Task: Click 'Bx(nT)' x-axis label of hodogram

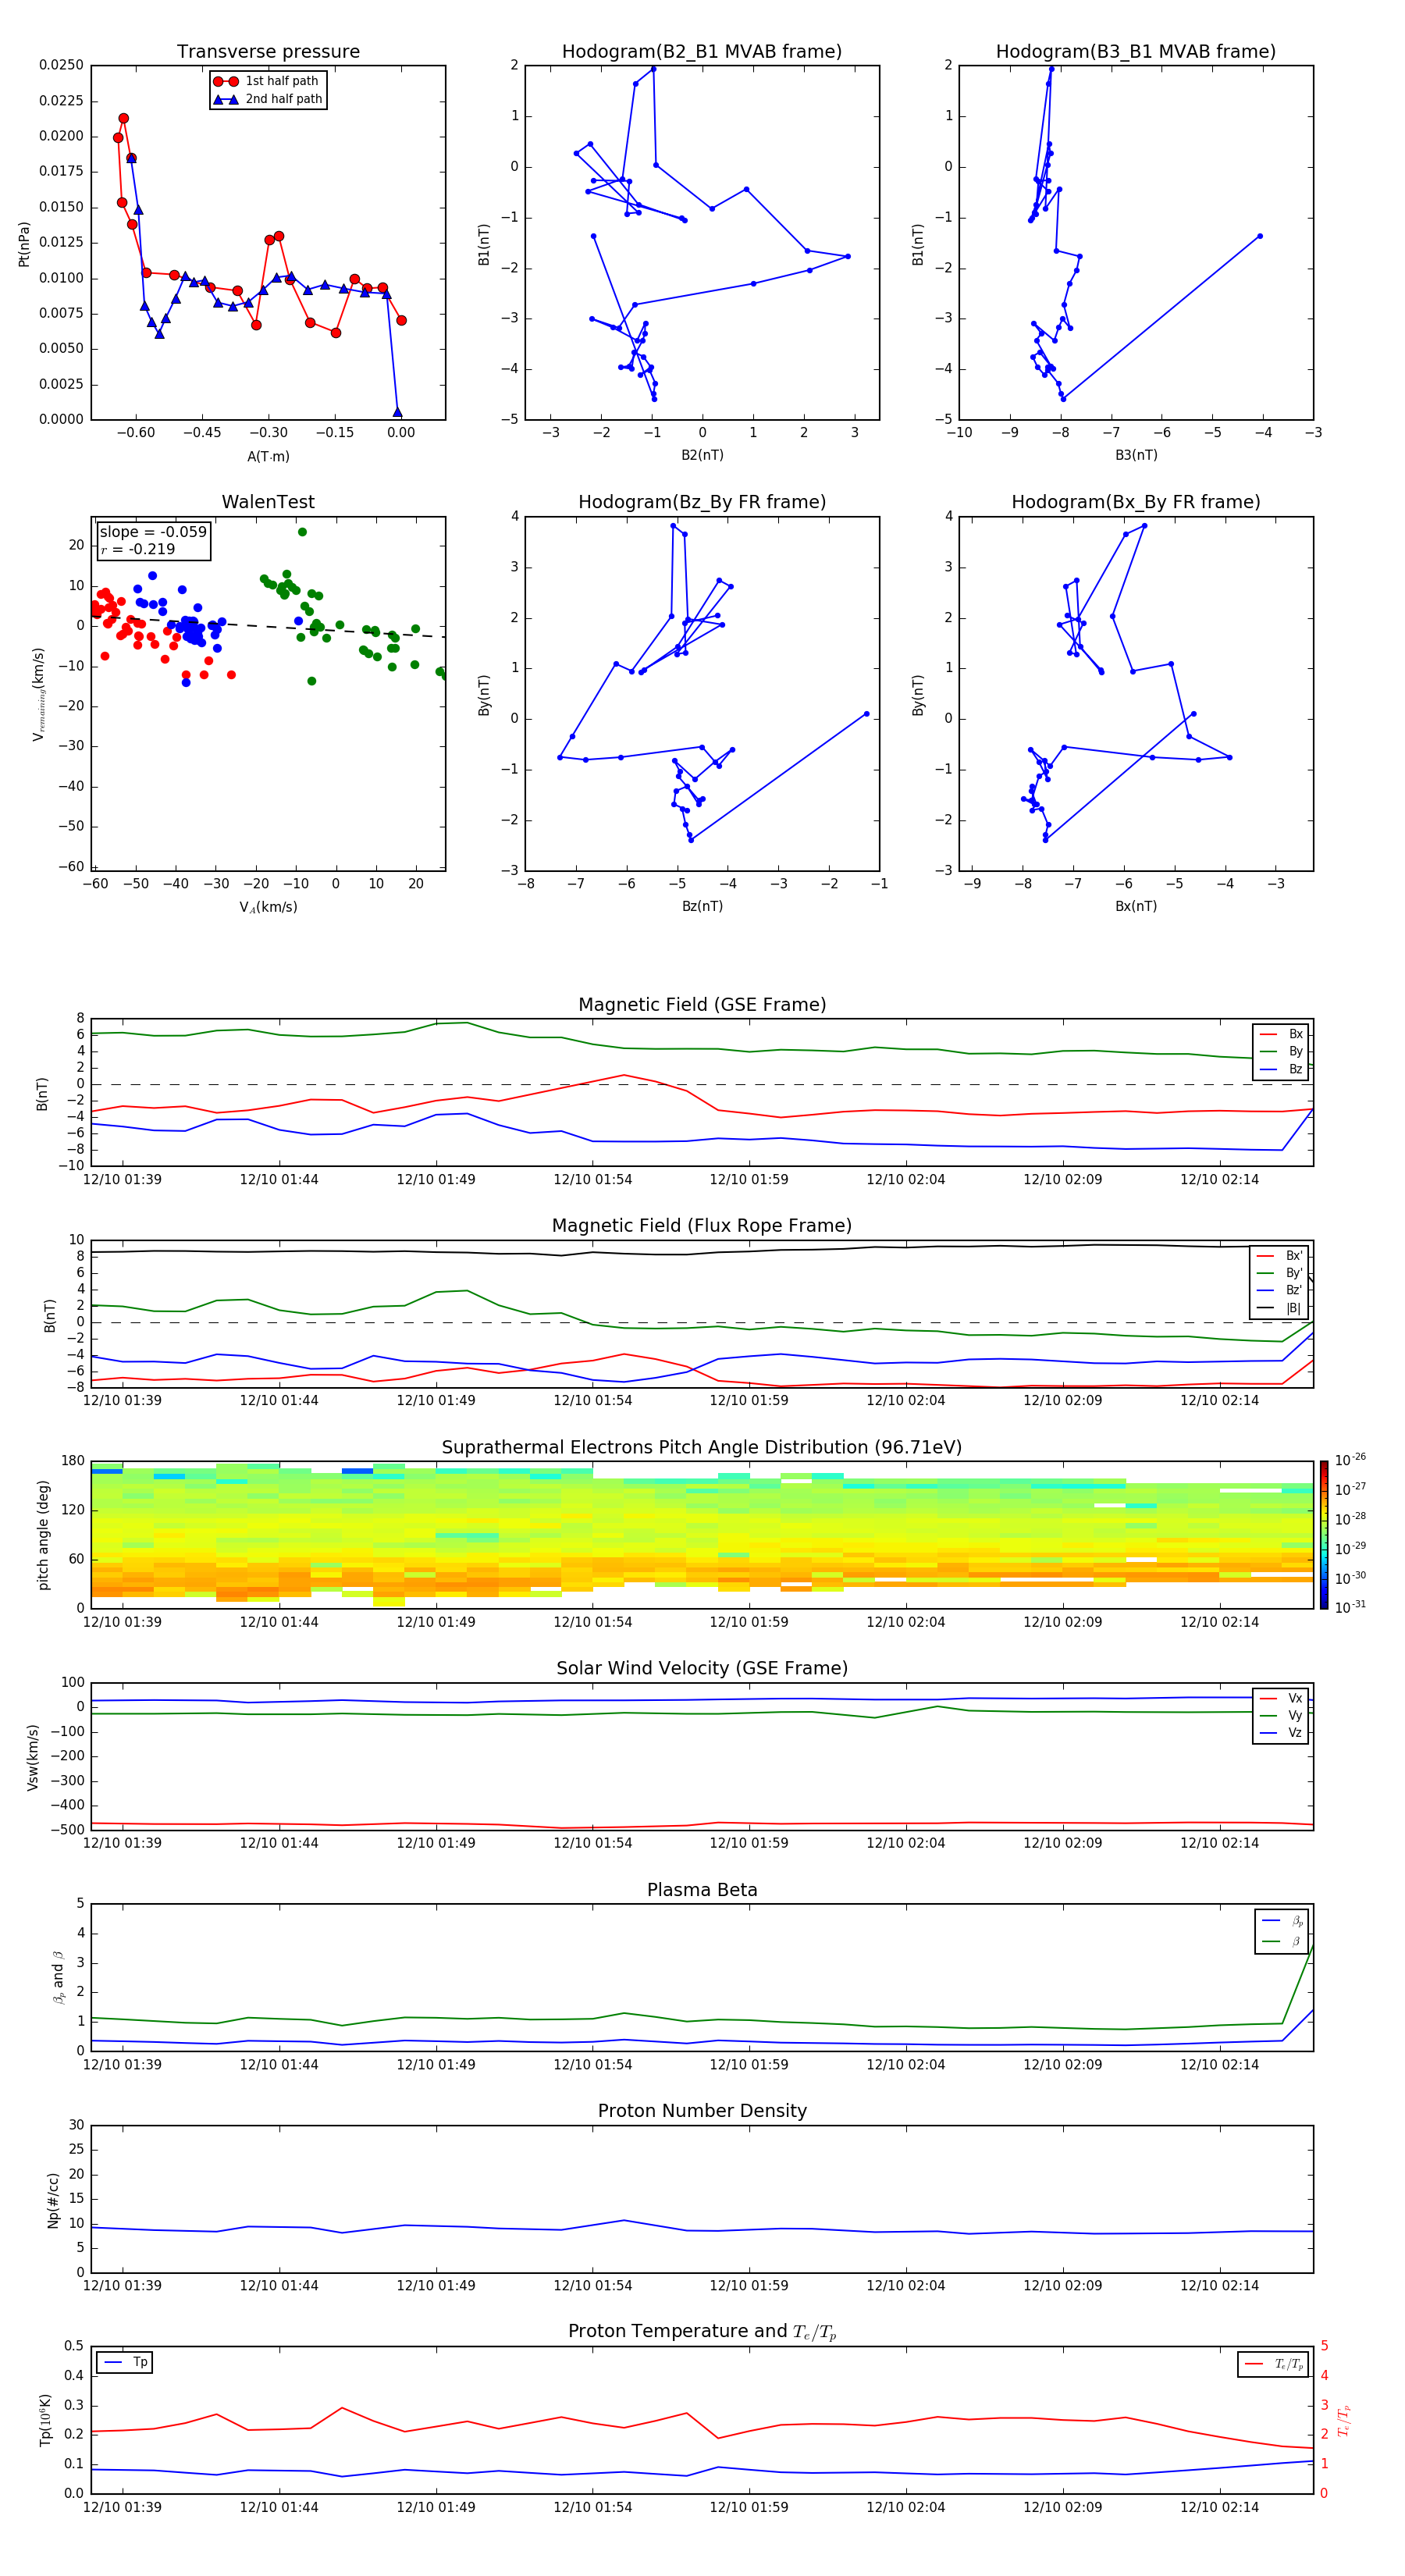Action: [1136, 906]
